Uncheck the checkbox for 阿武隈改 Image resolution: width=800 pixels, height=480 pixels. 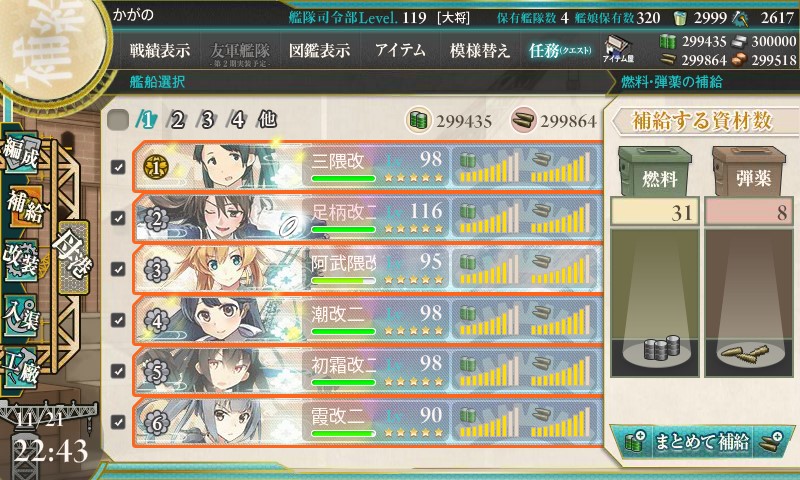[118, 269]
